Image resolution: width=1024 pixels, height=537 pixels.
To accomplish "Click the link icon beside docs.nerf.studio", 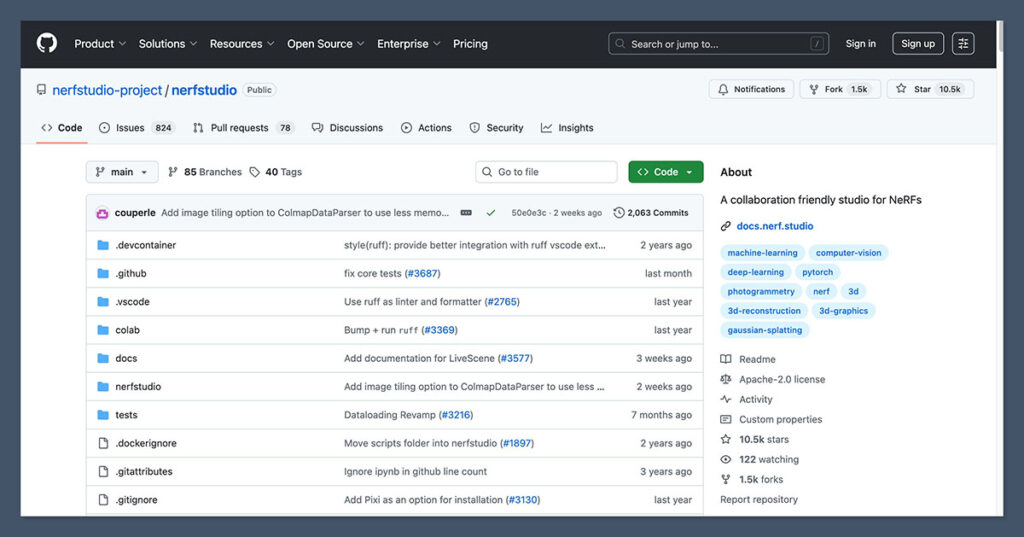I will tap(726, 226).
